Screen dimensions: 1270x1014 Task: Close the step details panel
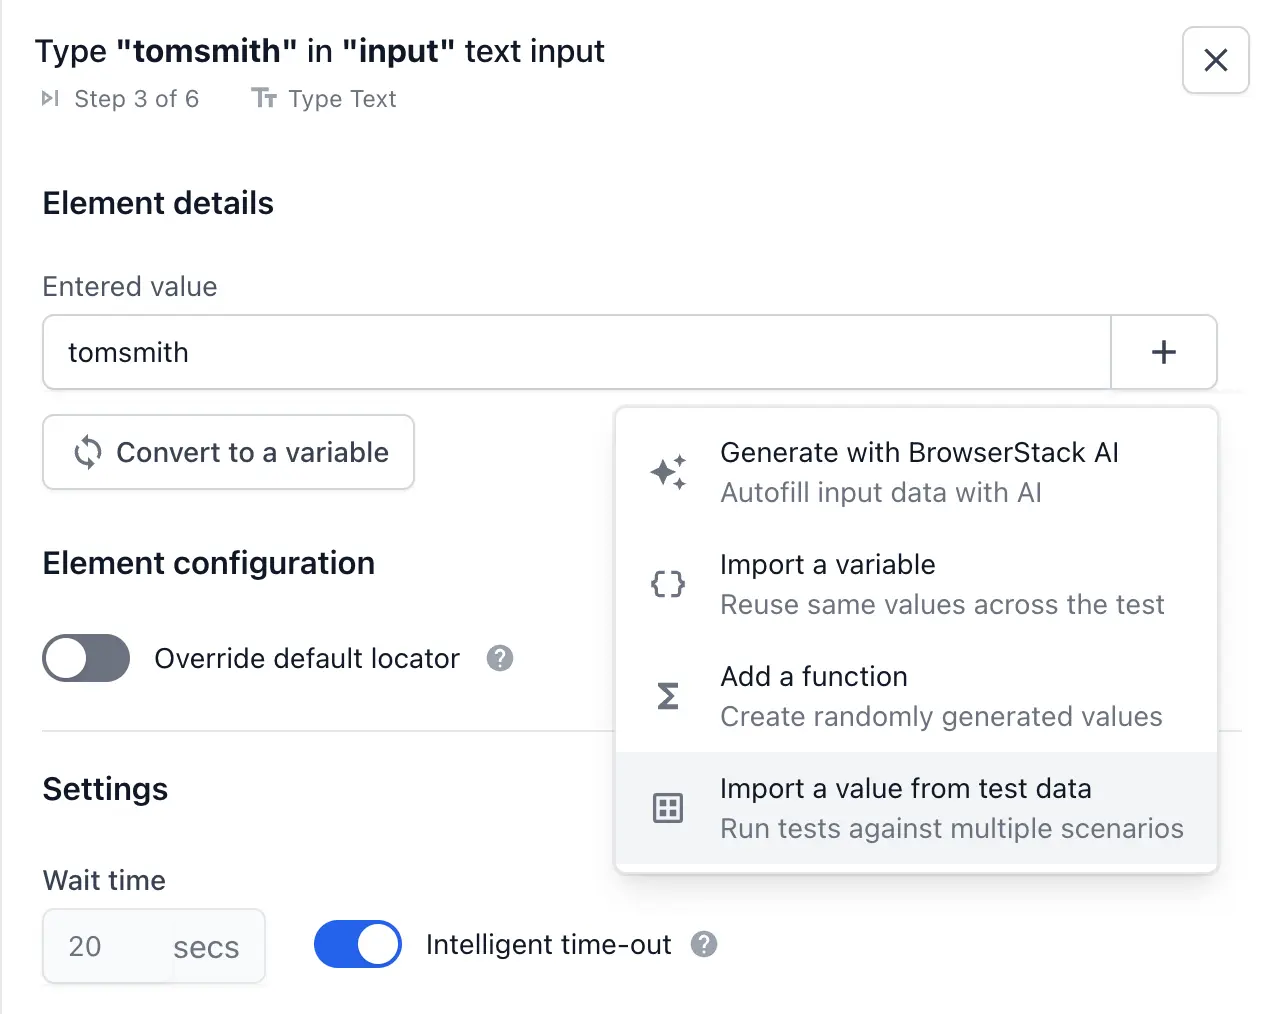pos(1215,60)
